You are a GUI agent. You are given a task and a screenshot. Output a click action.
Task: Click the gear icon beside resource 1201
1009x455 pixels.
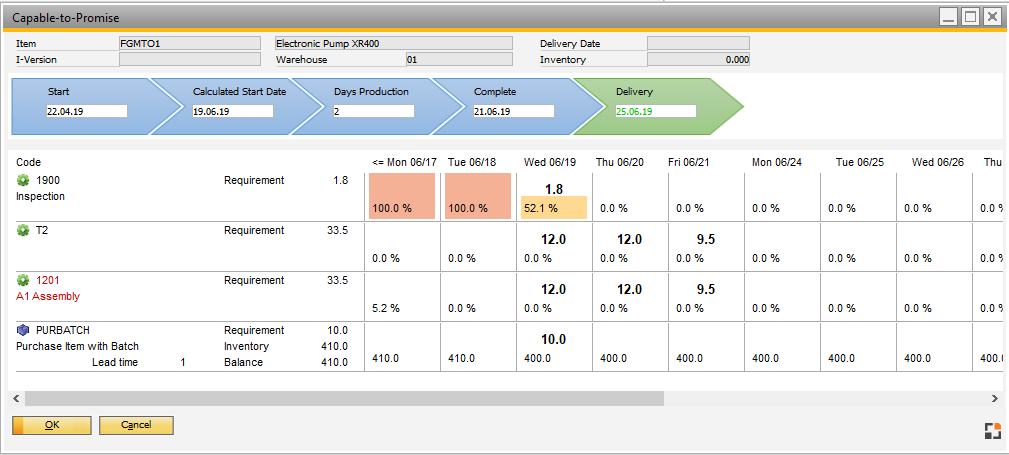23,280
